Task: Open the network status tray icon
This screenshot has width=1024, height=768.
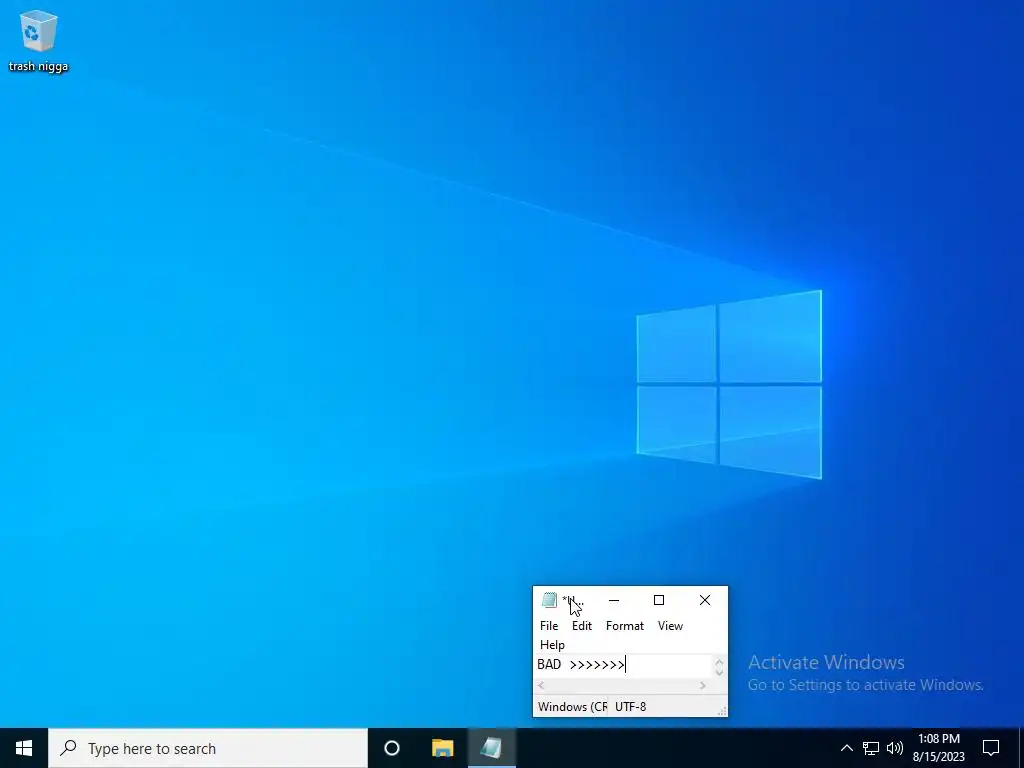Action: (871, 748)
